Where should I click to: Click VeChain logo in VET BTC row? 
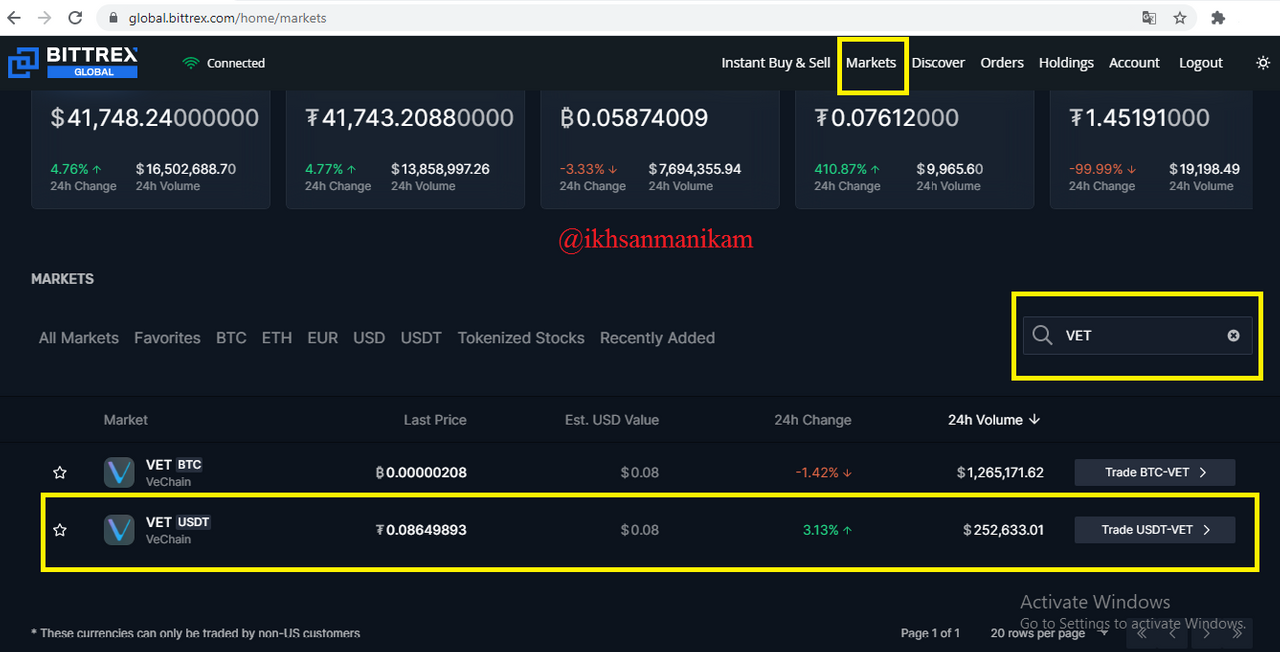click(x=119, y=472)
